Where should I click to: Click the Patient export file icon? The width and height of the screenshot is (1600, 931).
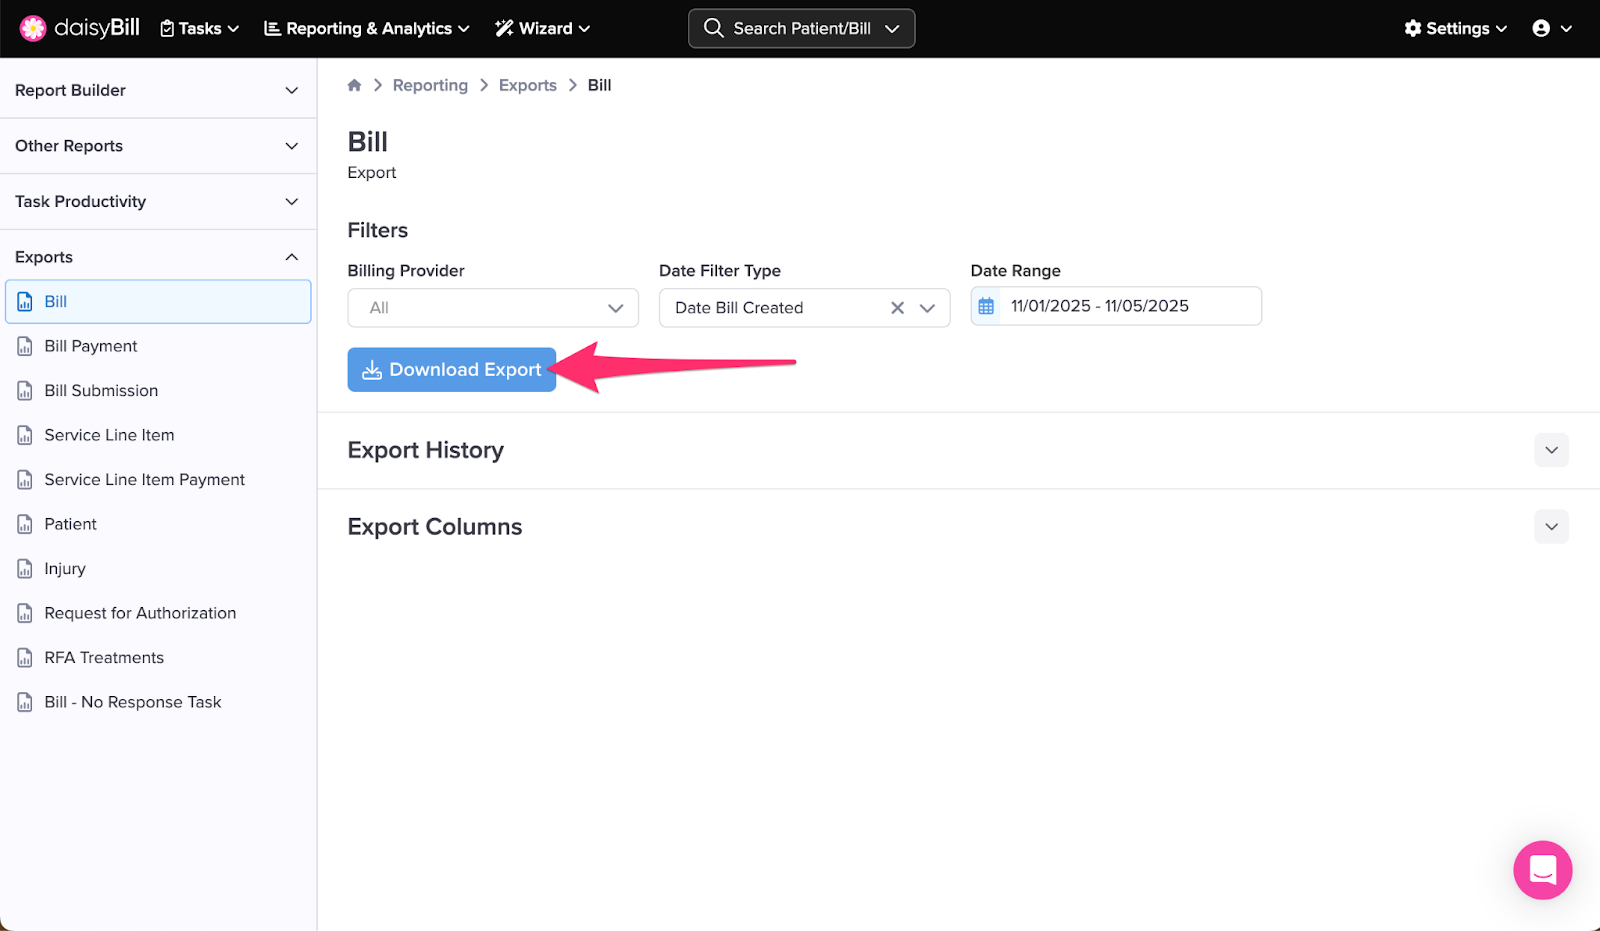click(25, 524)
